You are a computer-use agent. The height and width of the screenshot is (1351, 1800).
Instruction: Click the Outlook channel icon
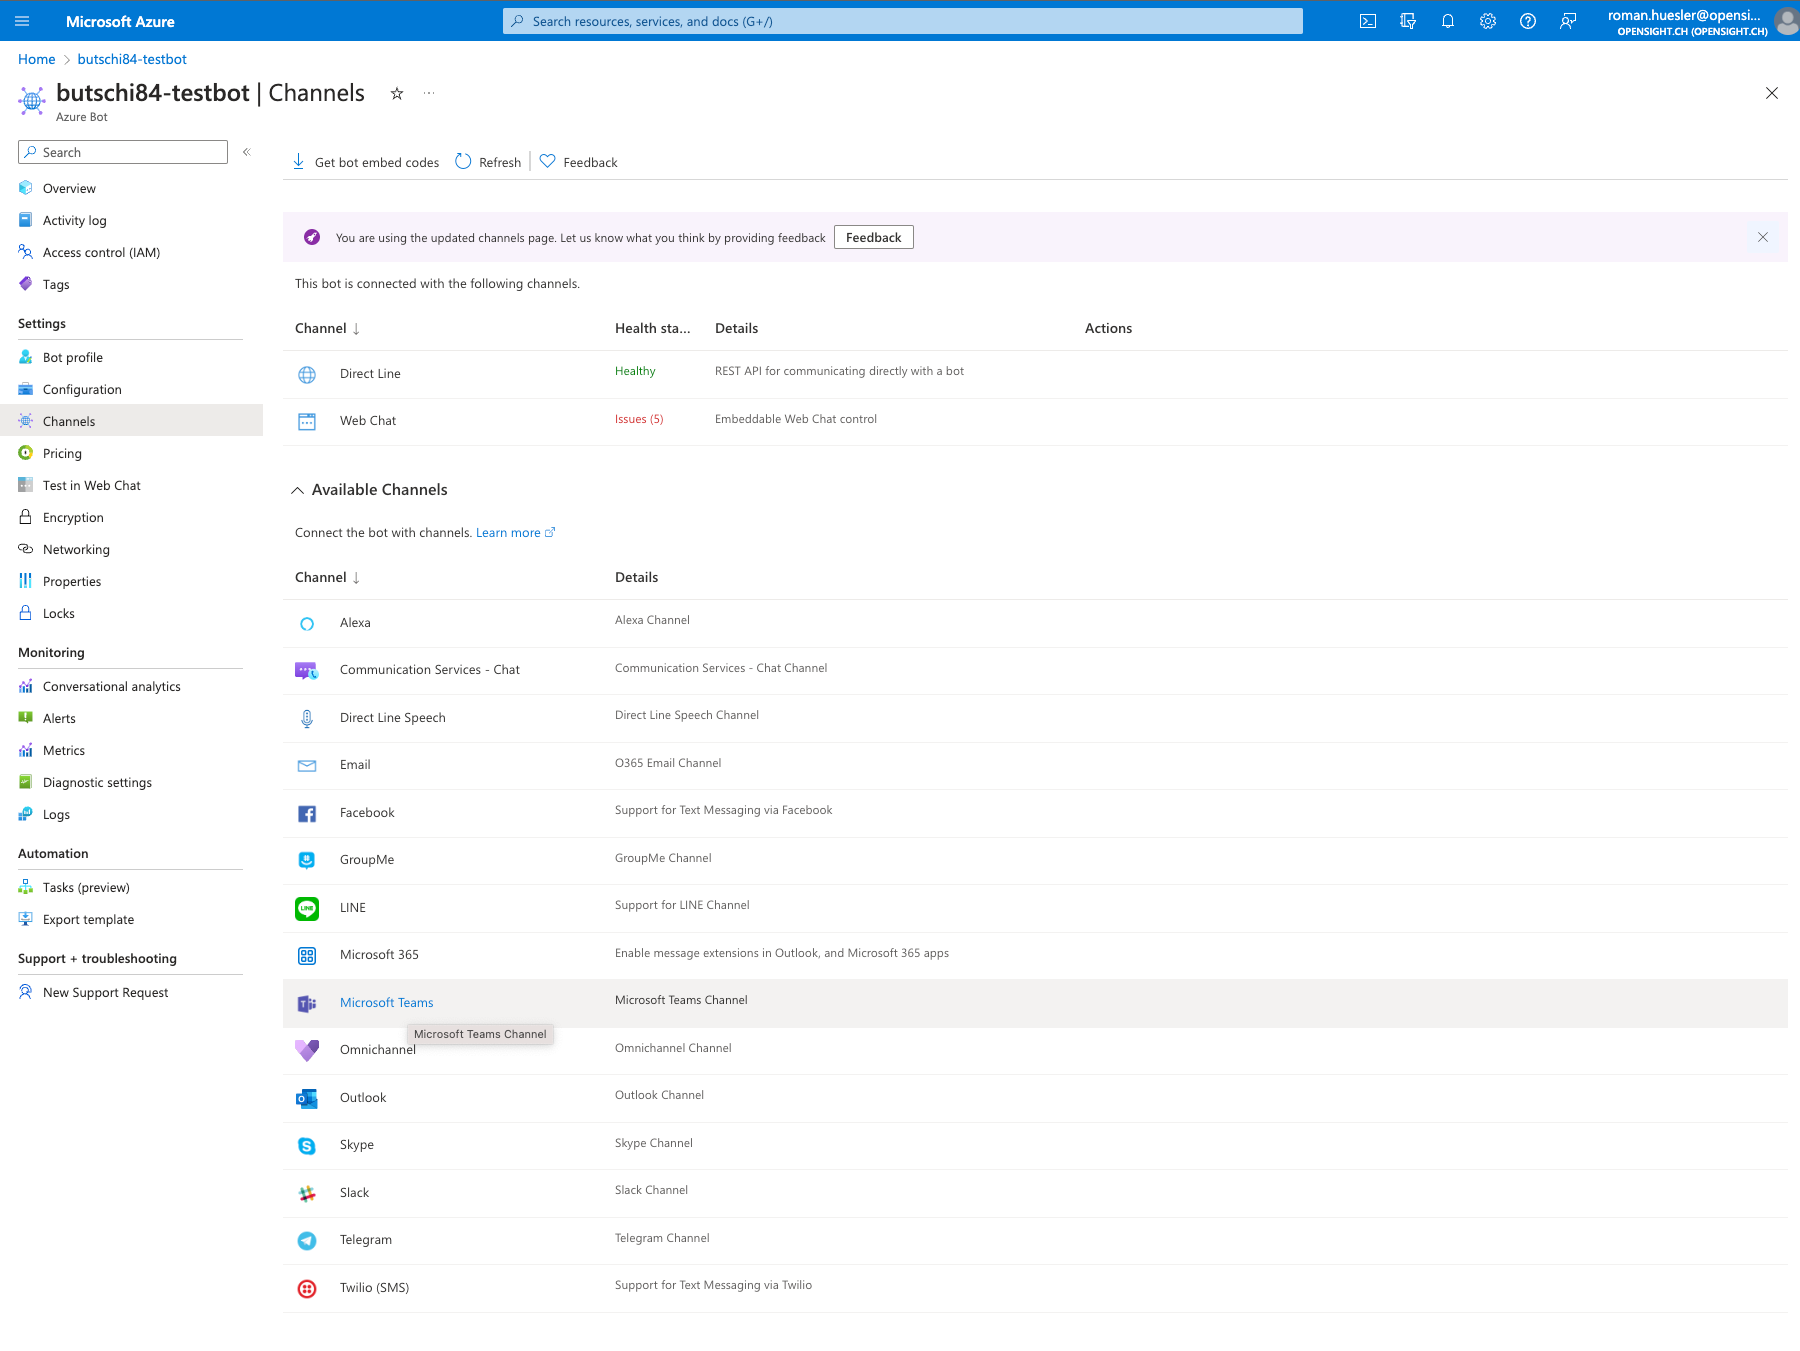307,1098
